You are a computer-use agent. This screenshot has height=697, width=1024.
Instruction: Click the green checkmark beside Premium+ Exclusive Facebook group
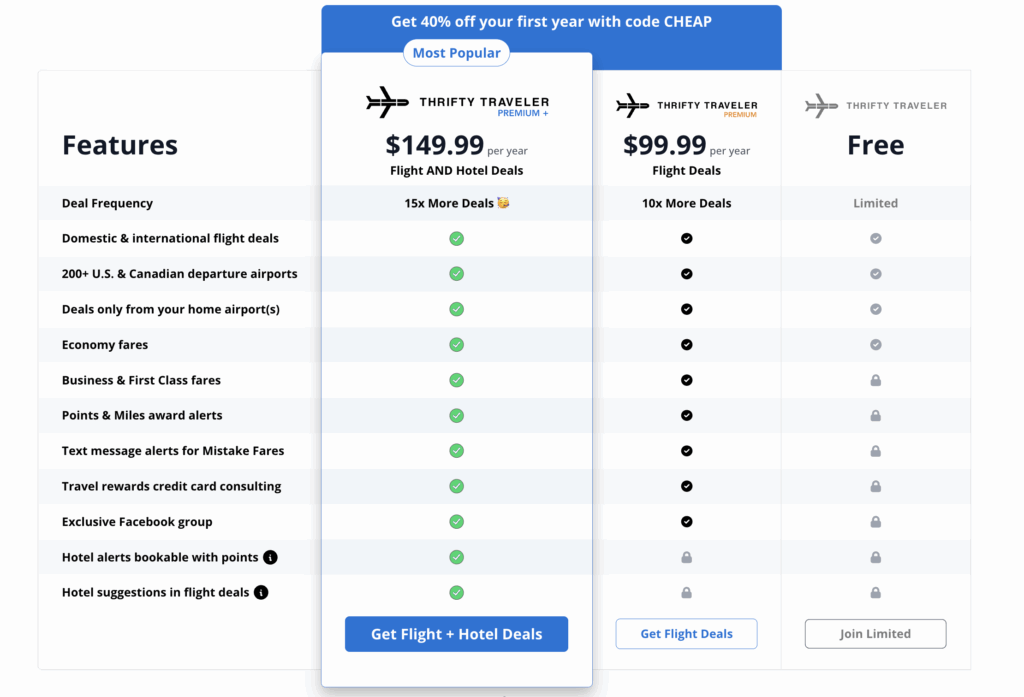(456, 521)
